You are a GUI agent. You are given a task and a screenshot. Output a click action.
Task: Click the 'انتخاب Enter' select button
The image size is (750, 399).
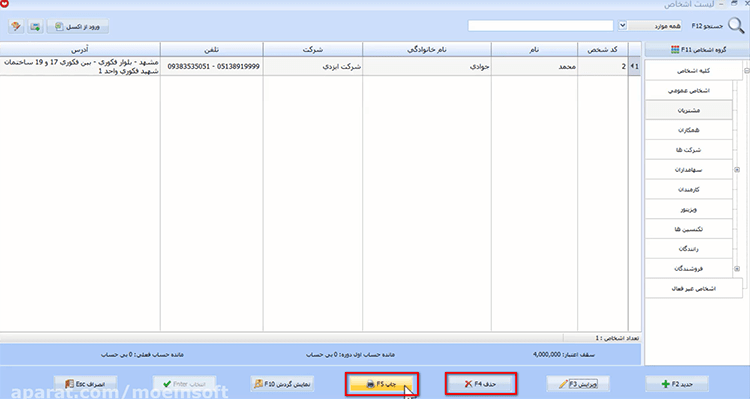pyautogui.click(x=184, y=384)
